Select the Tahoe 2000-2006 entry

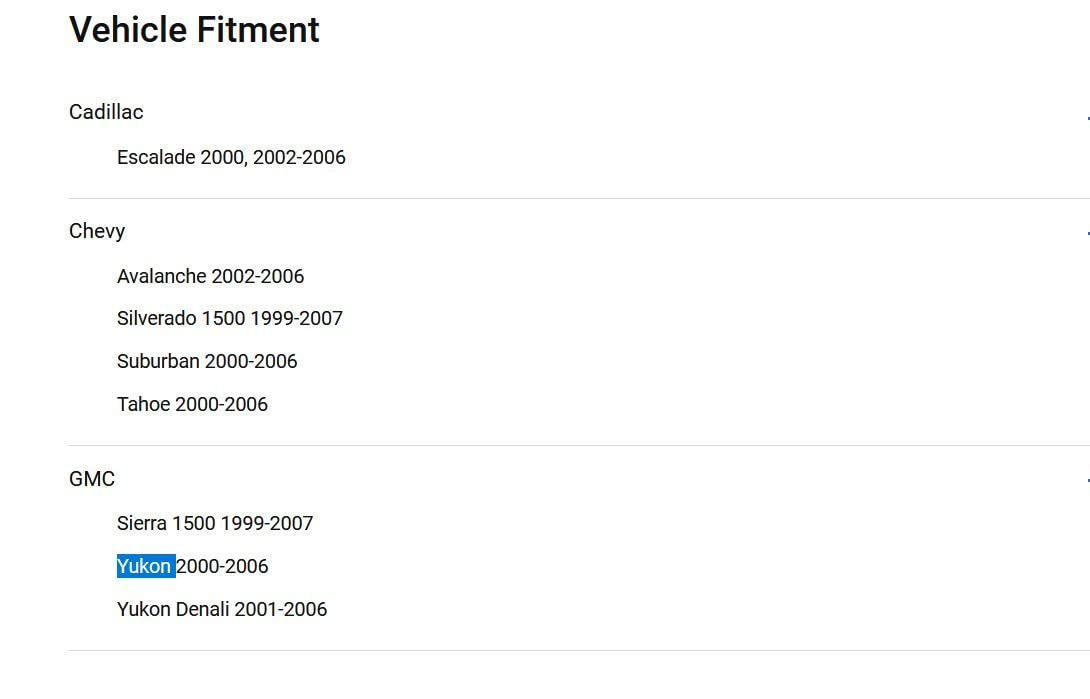192,404
